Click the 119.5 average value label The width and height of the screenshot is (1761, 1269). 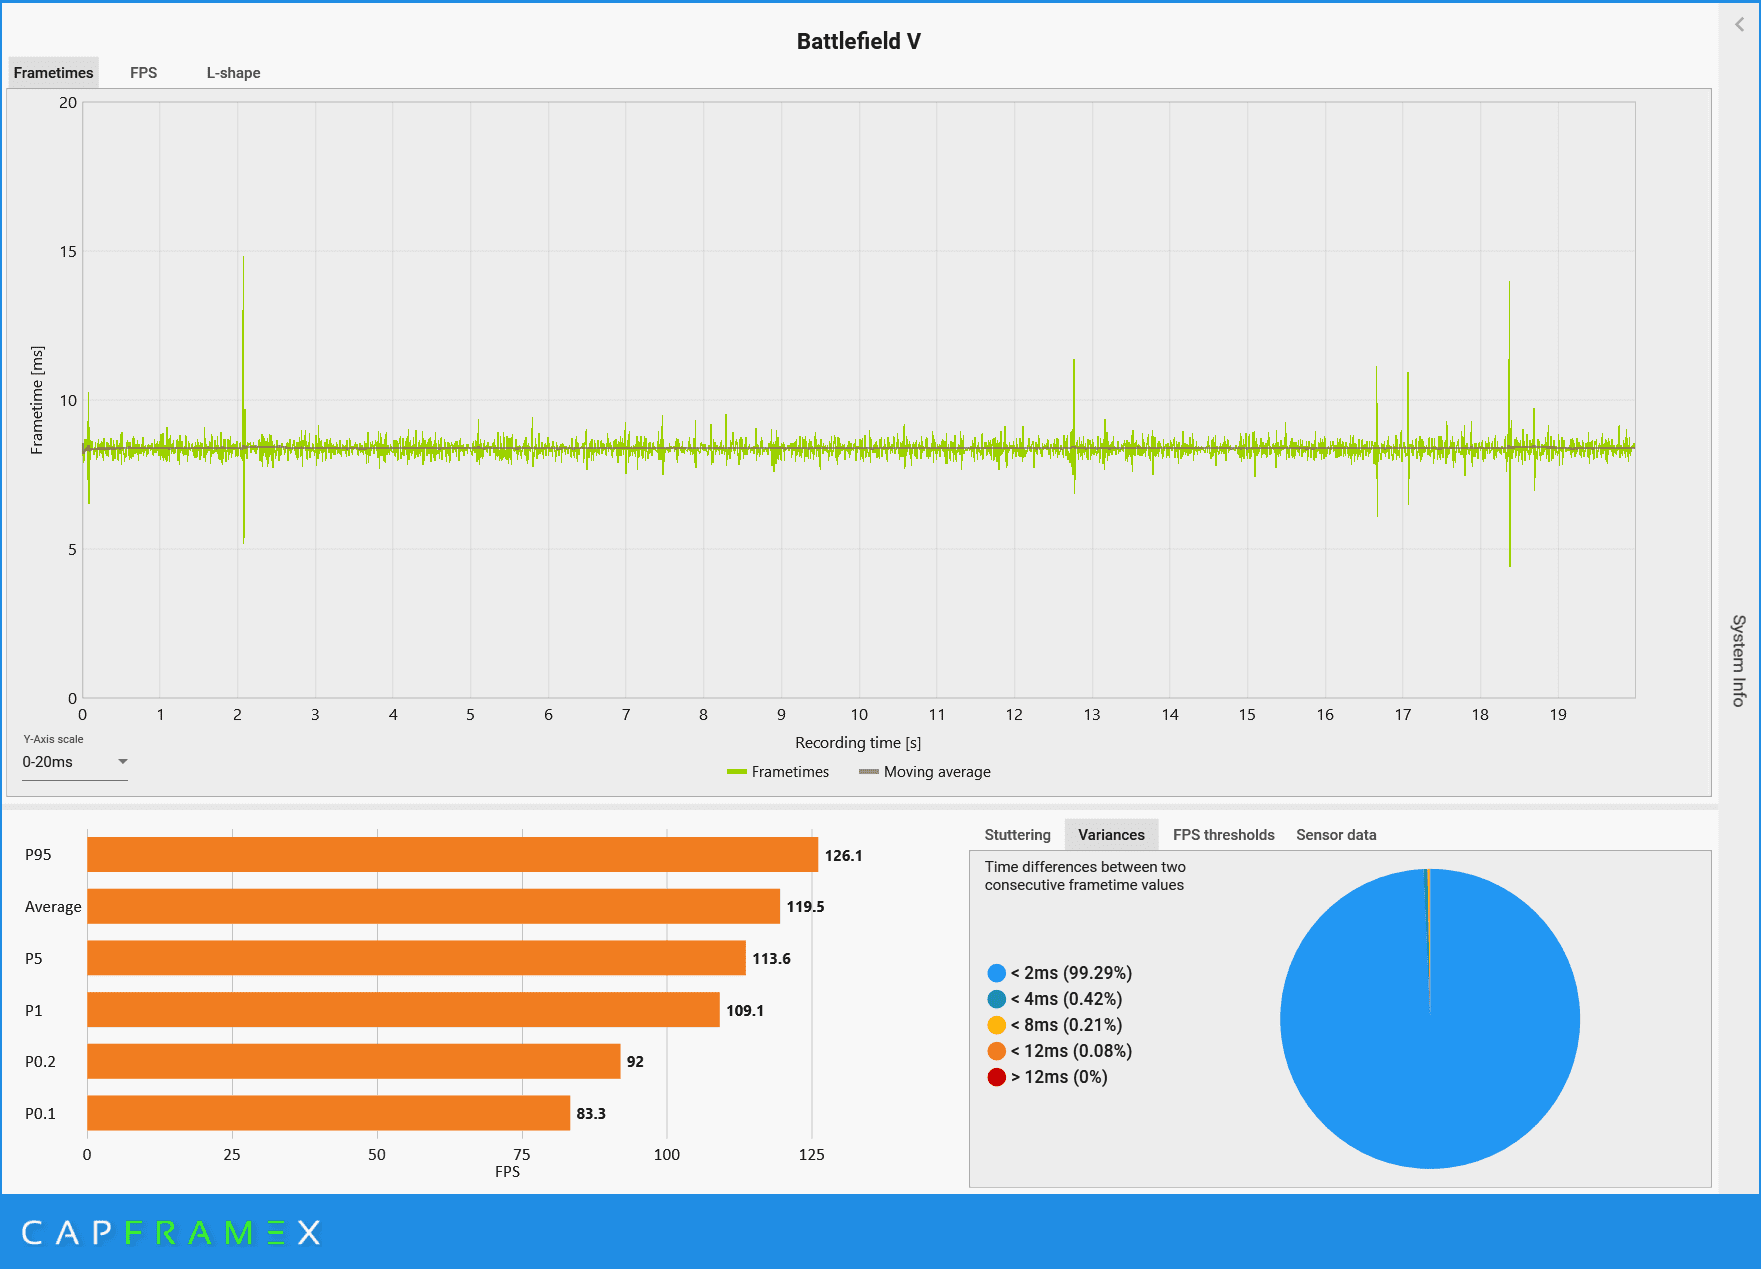click(805, 907)
